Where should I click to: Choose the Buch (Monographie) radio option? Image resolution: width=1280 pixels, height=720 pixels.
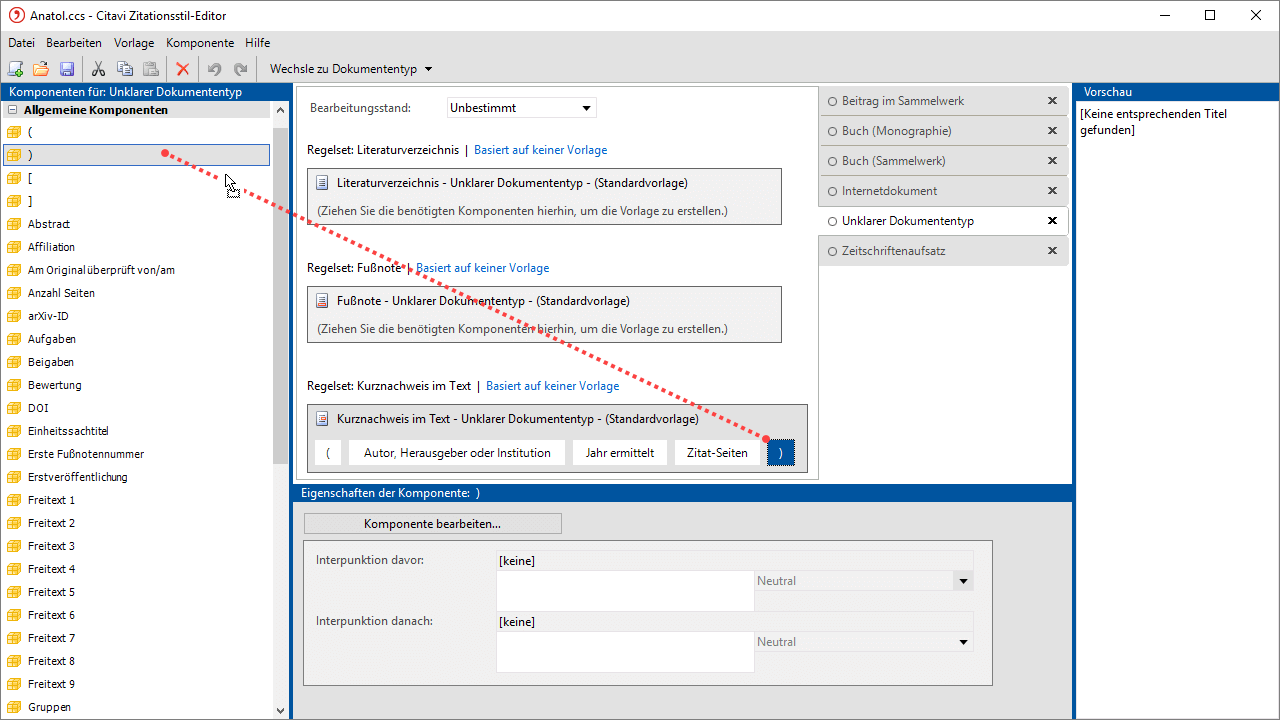point(832,131)
